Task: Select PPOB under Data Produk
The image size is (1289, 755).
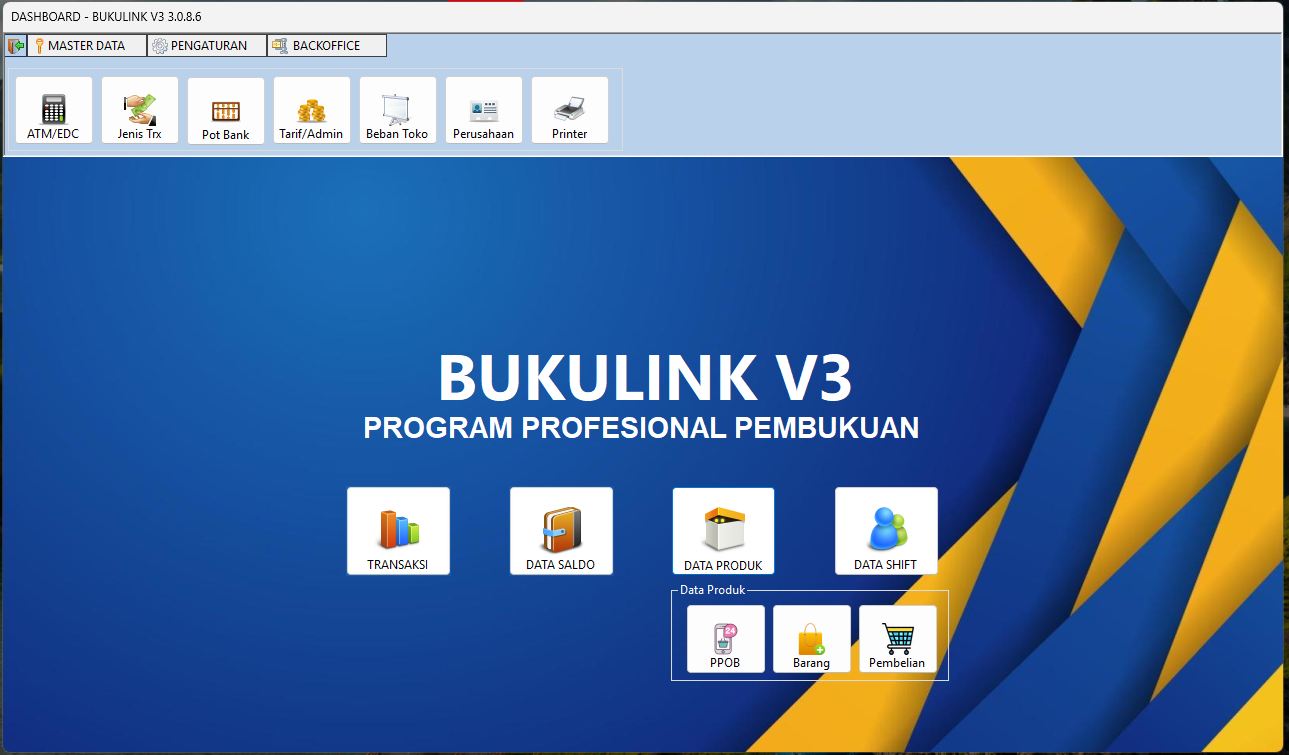Action: click(x=726, y=639)
